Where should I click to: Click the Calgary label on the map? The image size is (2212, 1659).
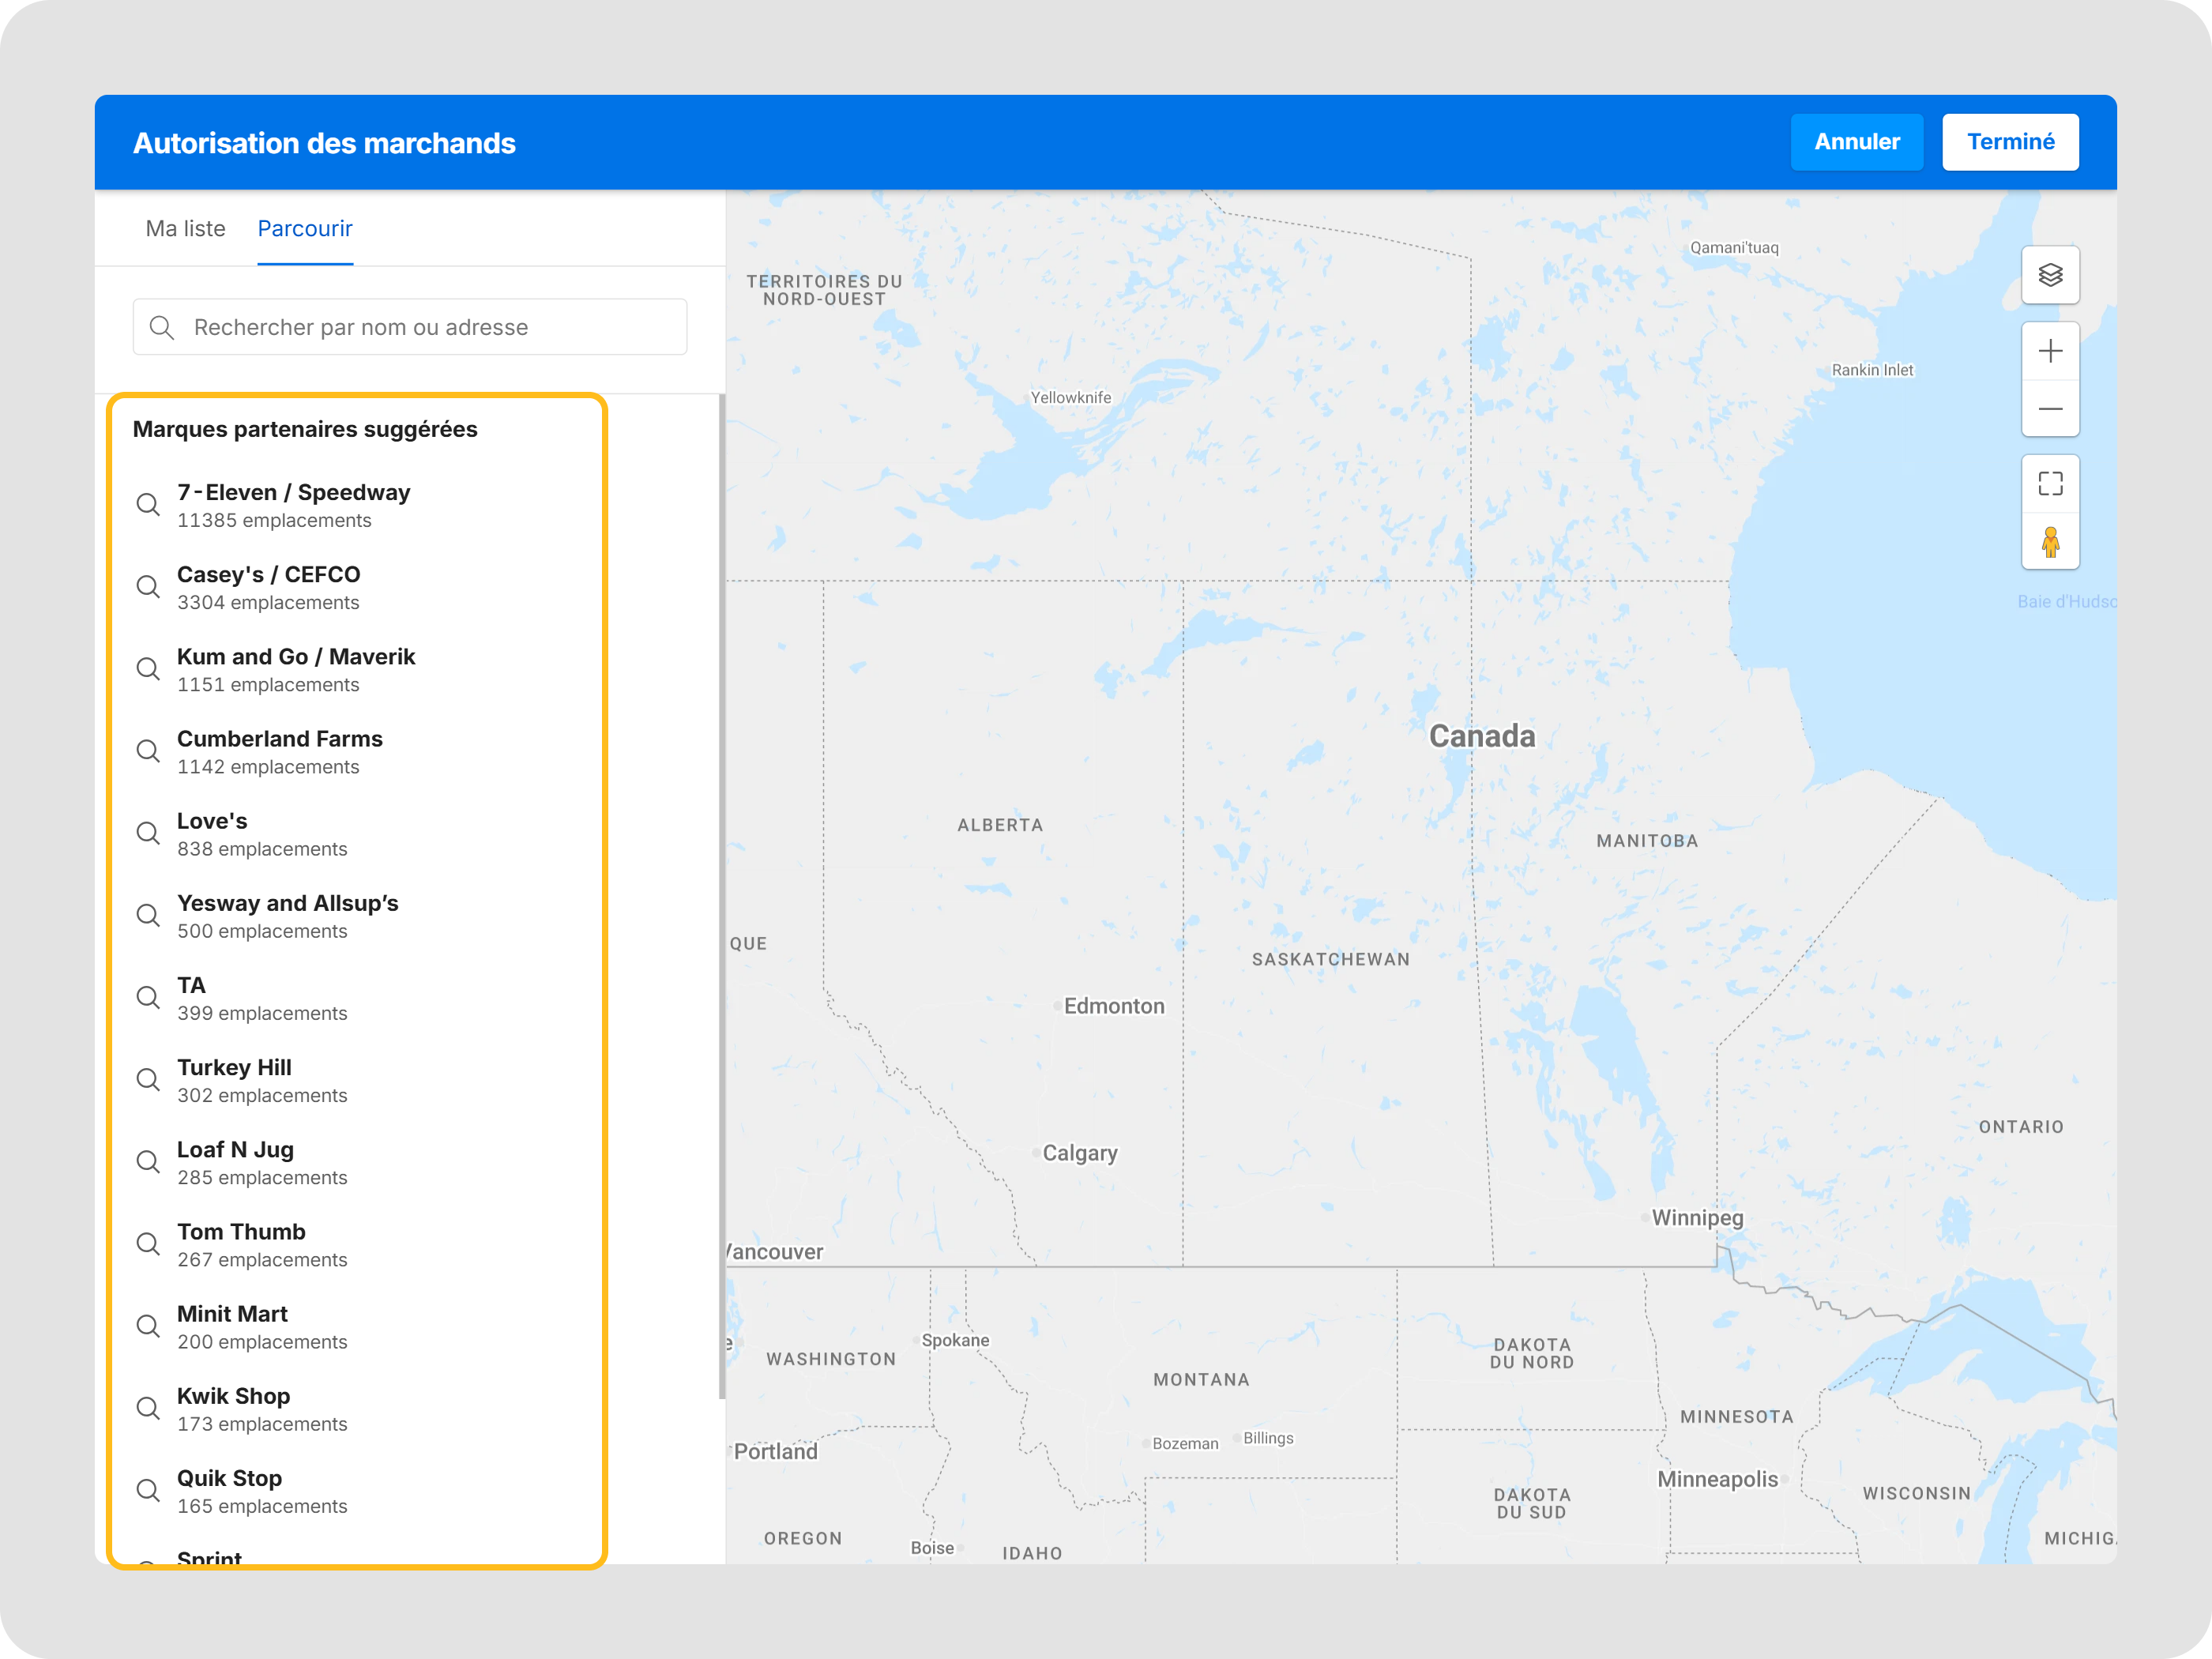[1080, 1153]
